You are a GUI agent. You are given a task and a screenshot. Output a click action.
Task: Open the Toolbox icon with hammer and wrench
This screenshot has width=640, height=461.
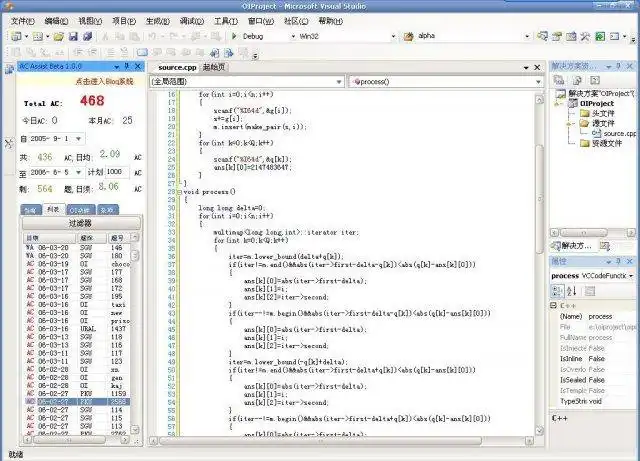pos(585,36)
